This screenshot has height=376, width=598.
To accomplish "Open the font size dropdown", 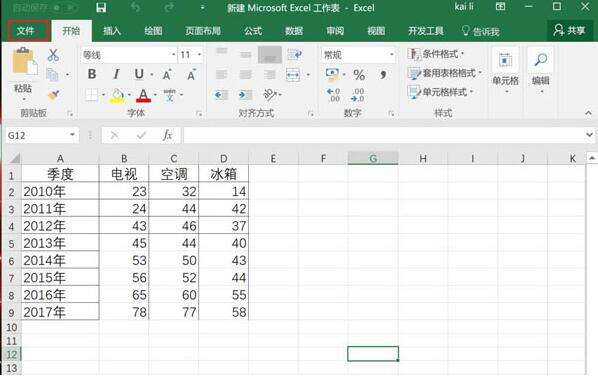I will click(x=199, y=55).
